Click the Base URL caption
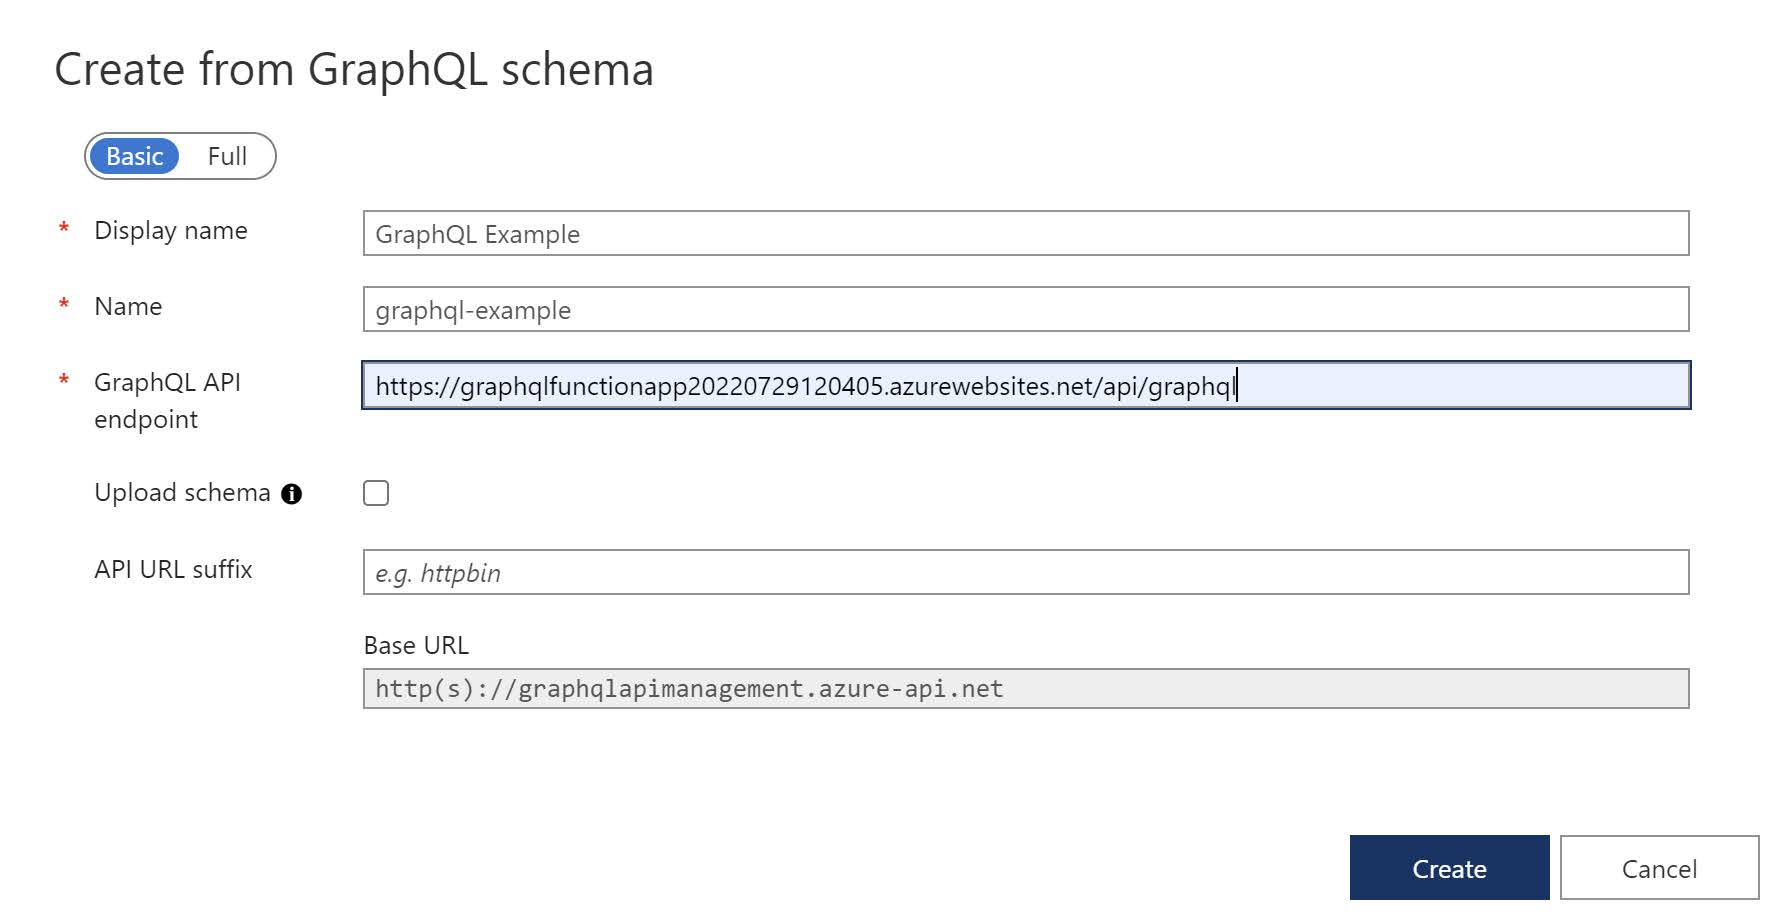The width and height of the screenshot is (1785, 922). [416, 645]
